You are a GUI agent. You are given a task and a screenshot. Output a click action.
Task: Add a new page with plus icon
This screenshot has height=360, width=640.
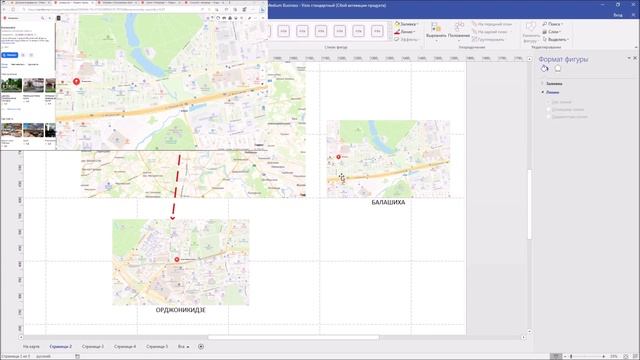[201, 347]
